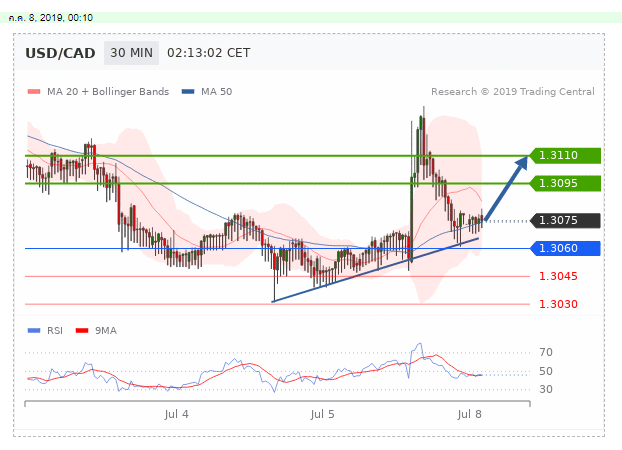Screen dimensions: 622x450
Task: Click the Research © 2019 Trading Central credit
Action: (513, 92)
